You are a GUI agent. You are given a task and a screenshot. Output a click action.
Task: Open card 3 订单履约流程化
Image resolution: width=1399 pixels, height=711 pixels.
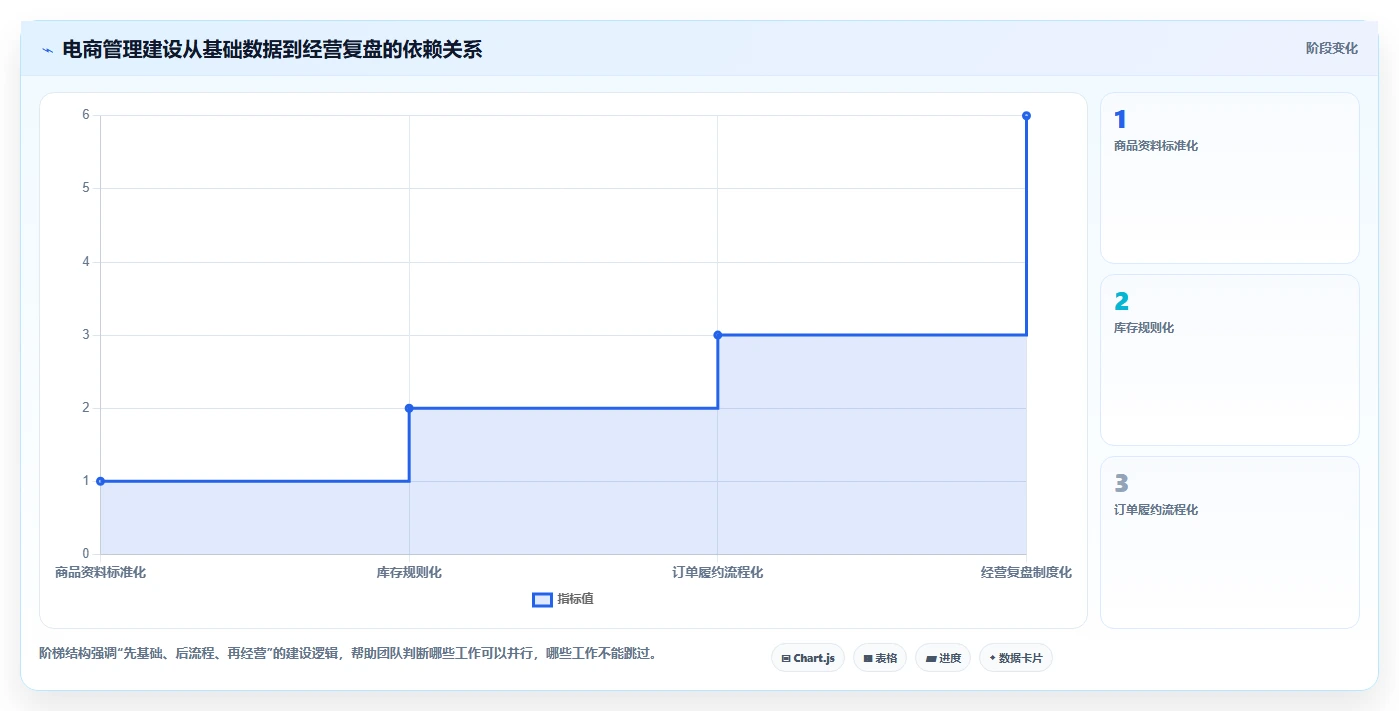[1230, 542]
